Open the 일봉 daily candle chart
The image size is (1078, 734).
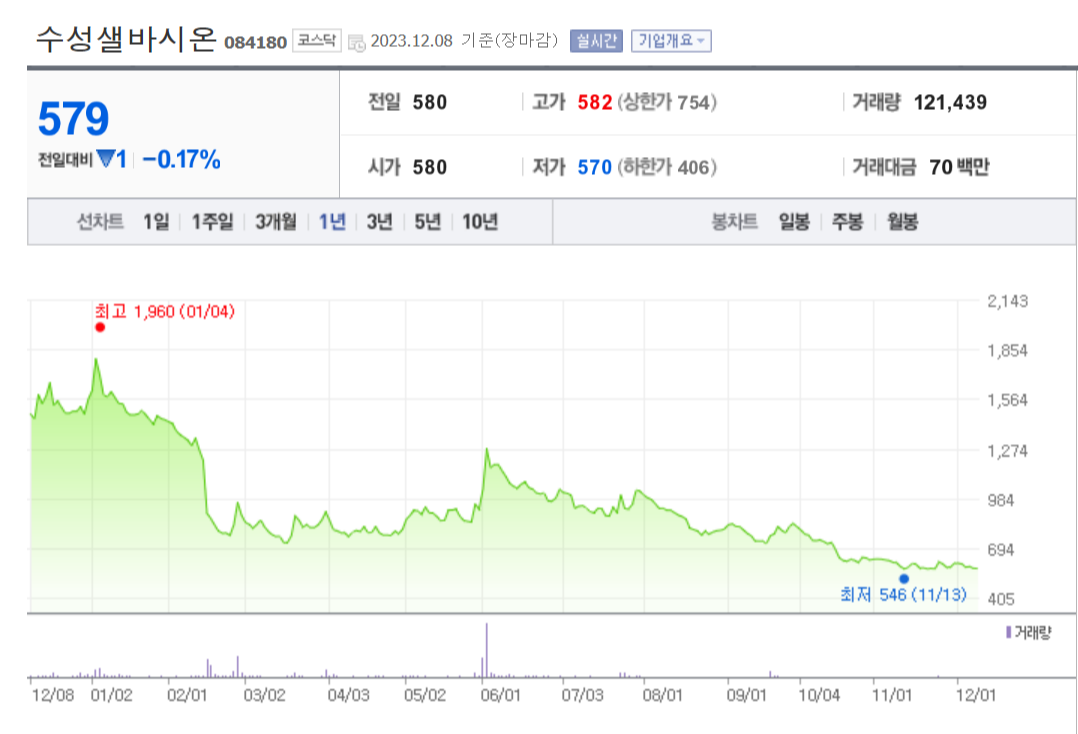click(794, 222)
